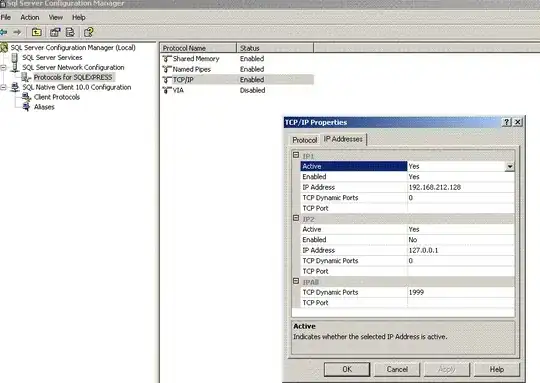Click the Forward arrow toolbar icon
Viewport: 540px width, 383px height.
17,32
